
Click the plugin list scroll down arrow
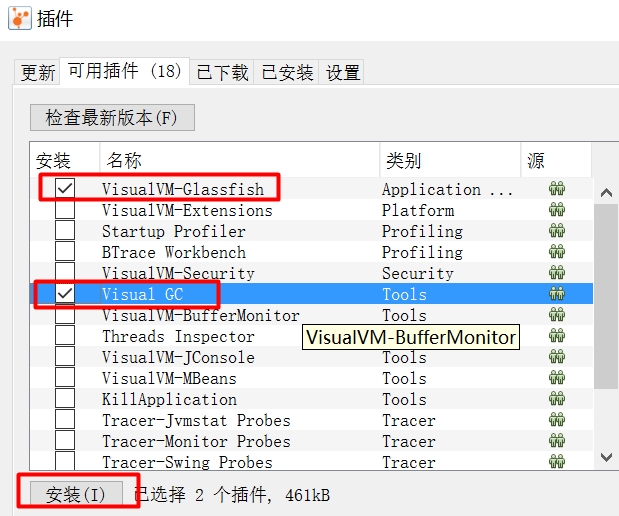(606, 458)
